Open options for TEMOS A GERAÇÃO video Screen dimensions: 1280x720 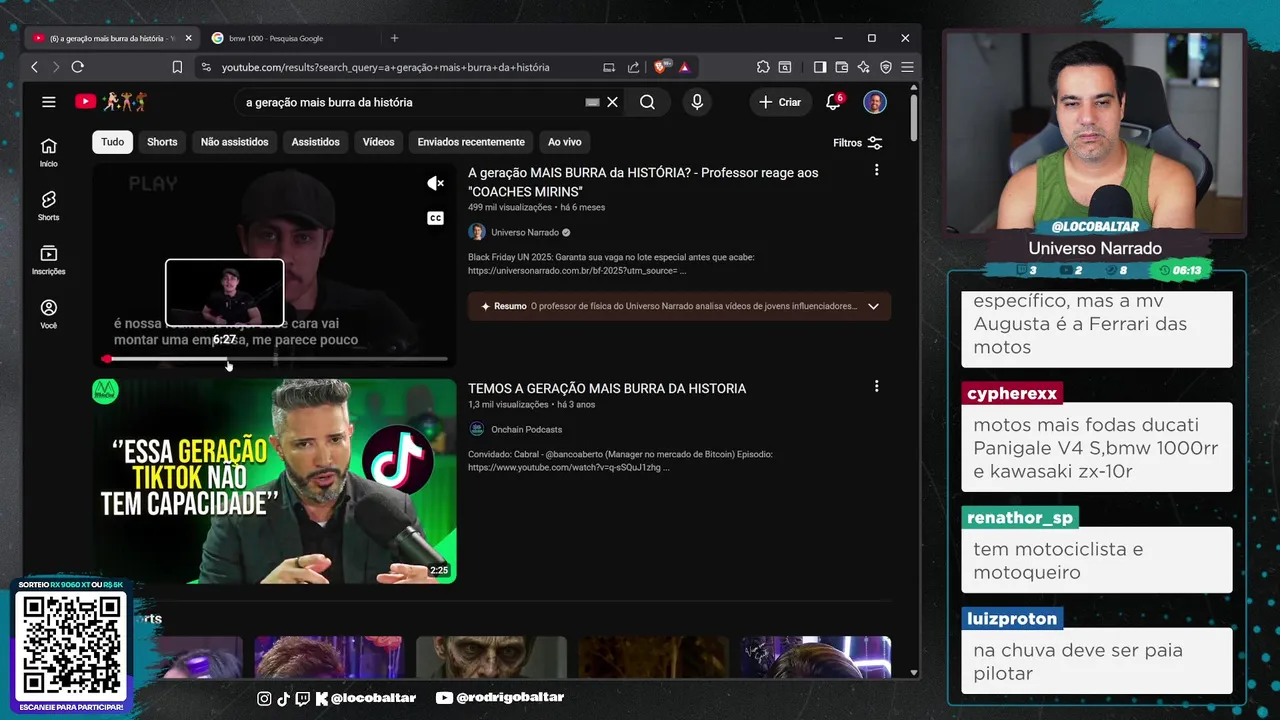pos(876,386)
